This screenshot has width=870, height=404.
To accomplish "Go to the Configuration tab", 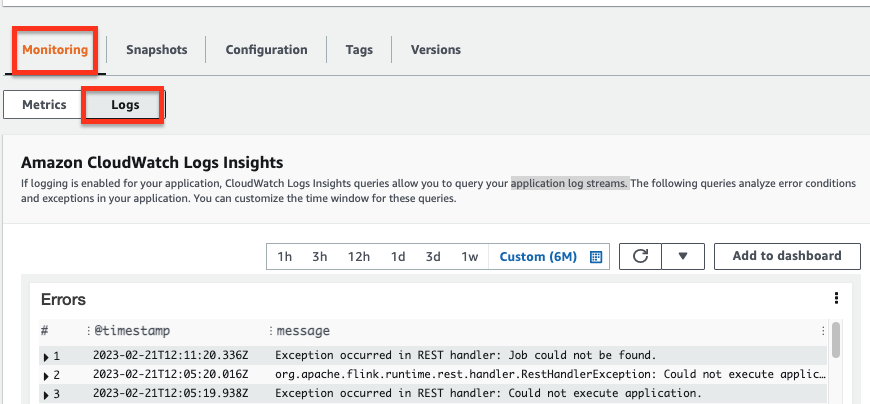I will pos(266,50).
